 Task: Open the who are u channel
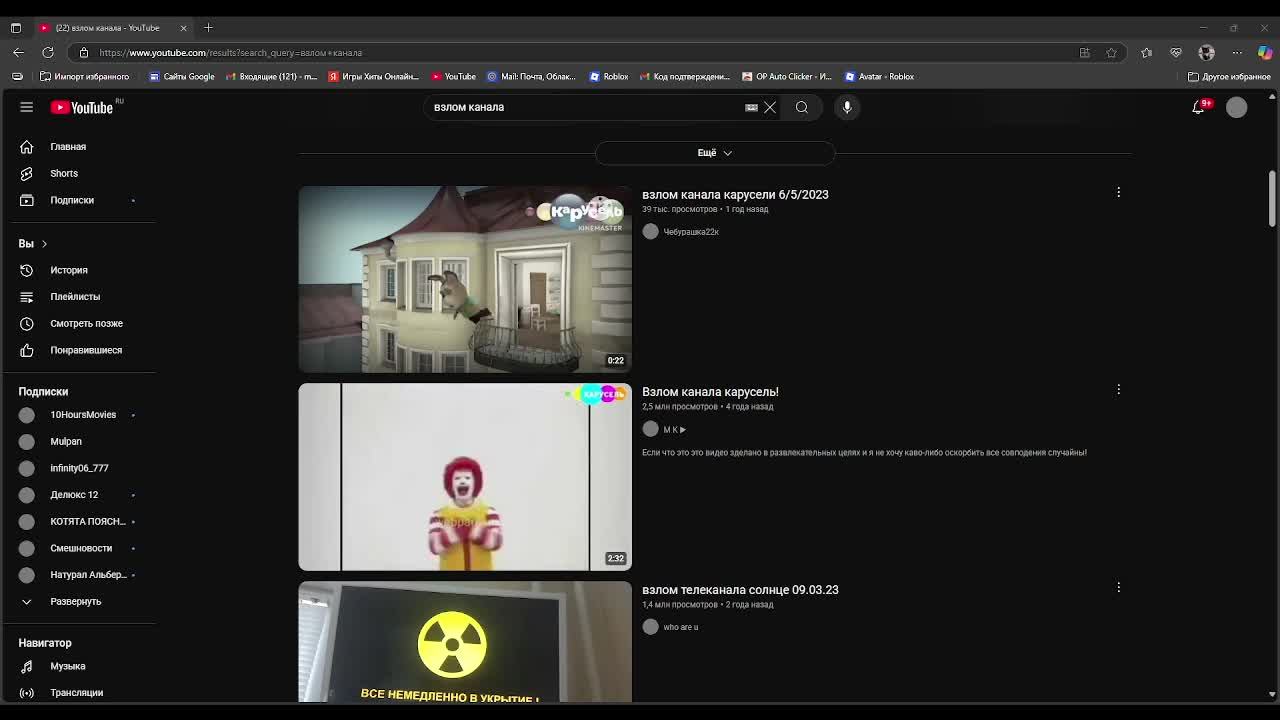point(680,627)
